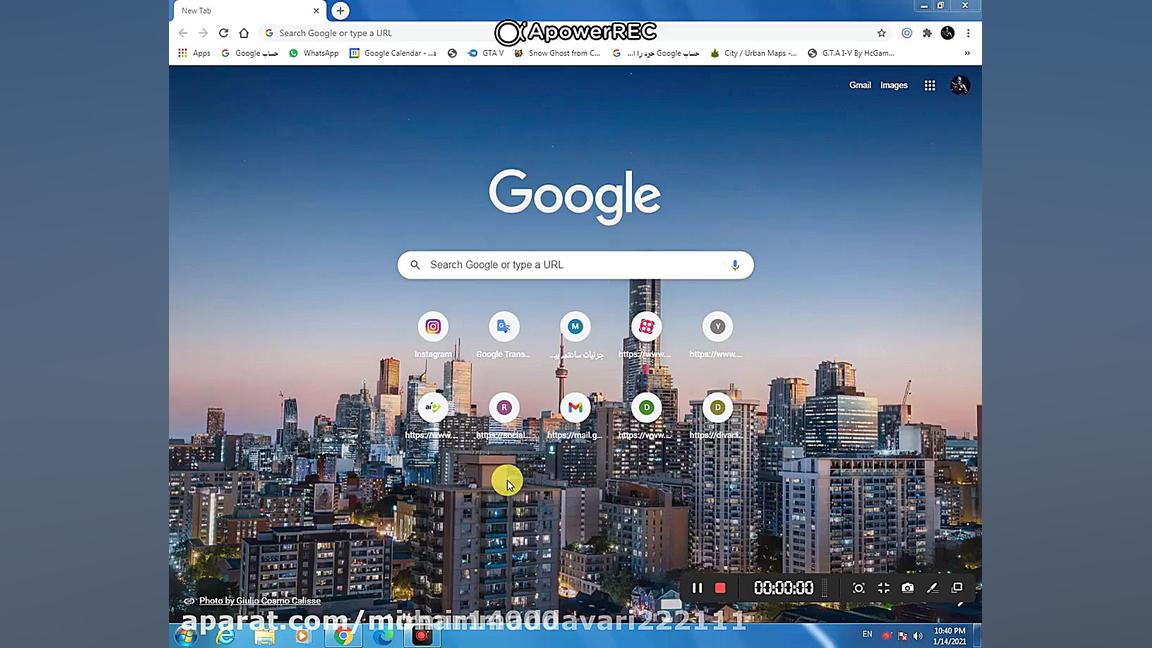
Task: Open the Google apps grid
Action: [x=928, y=85]
